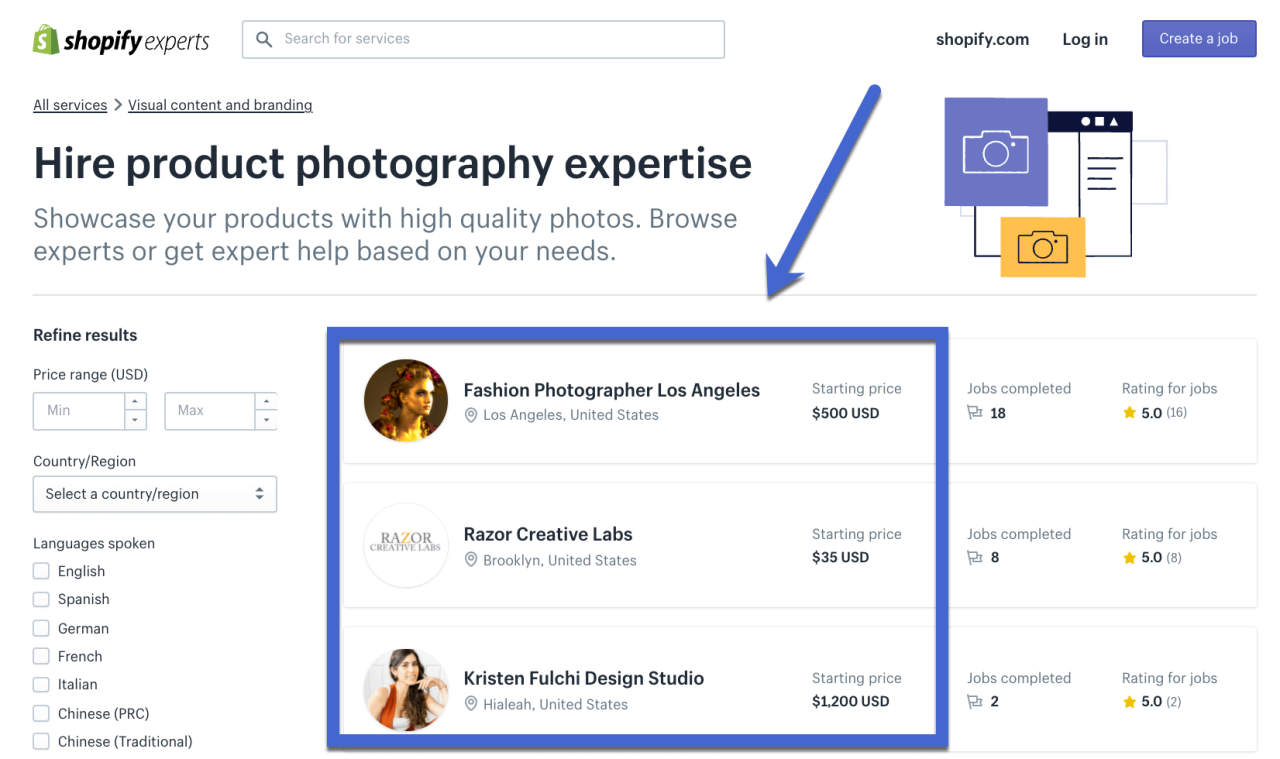The image size is (1280, 759).
Task: Open Razor Creative Labs listing title
Action: 548,534
